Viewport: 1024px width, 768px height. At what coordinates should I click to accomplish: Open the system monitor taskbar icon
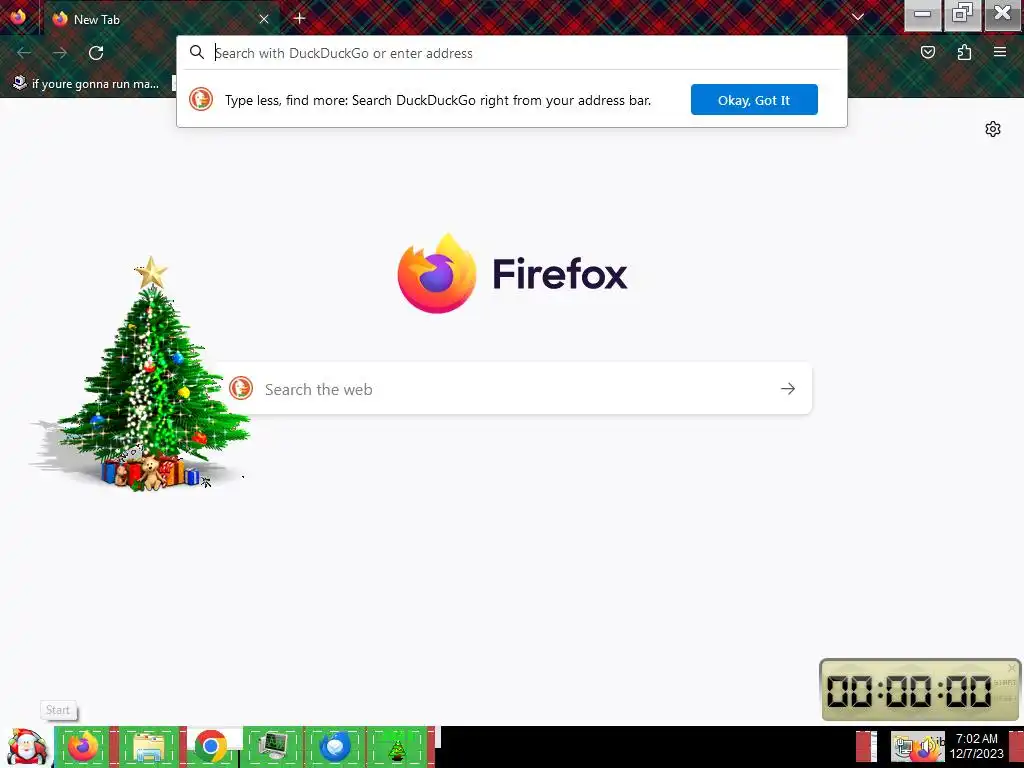click(x=273, y=746)
